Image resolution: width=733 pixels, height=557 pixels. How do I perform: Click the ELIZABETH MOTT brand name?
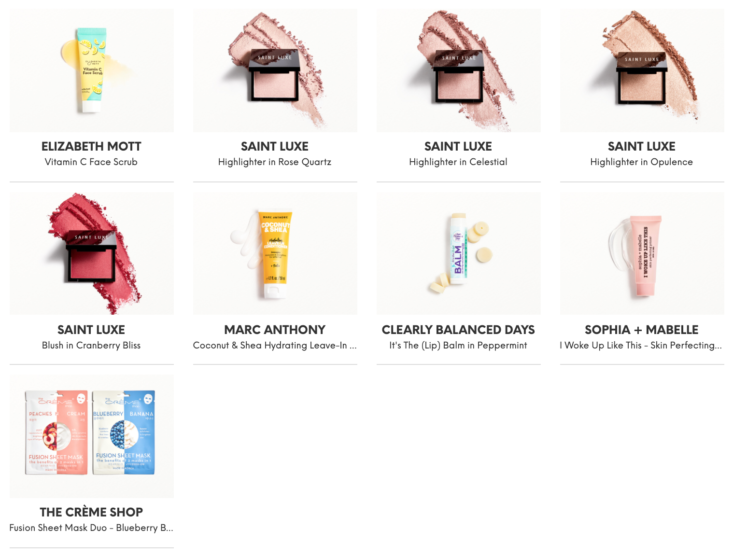tap(91, 146)
